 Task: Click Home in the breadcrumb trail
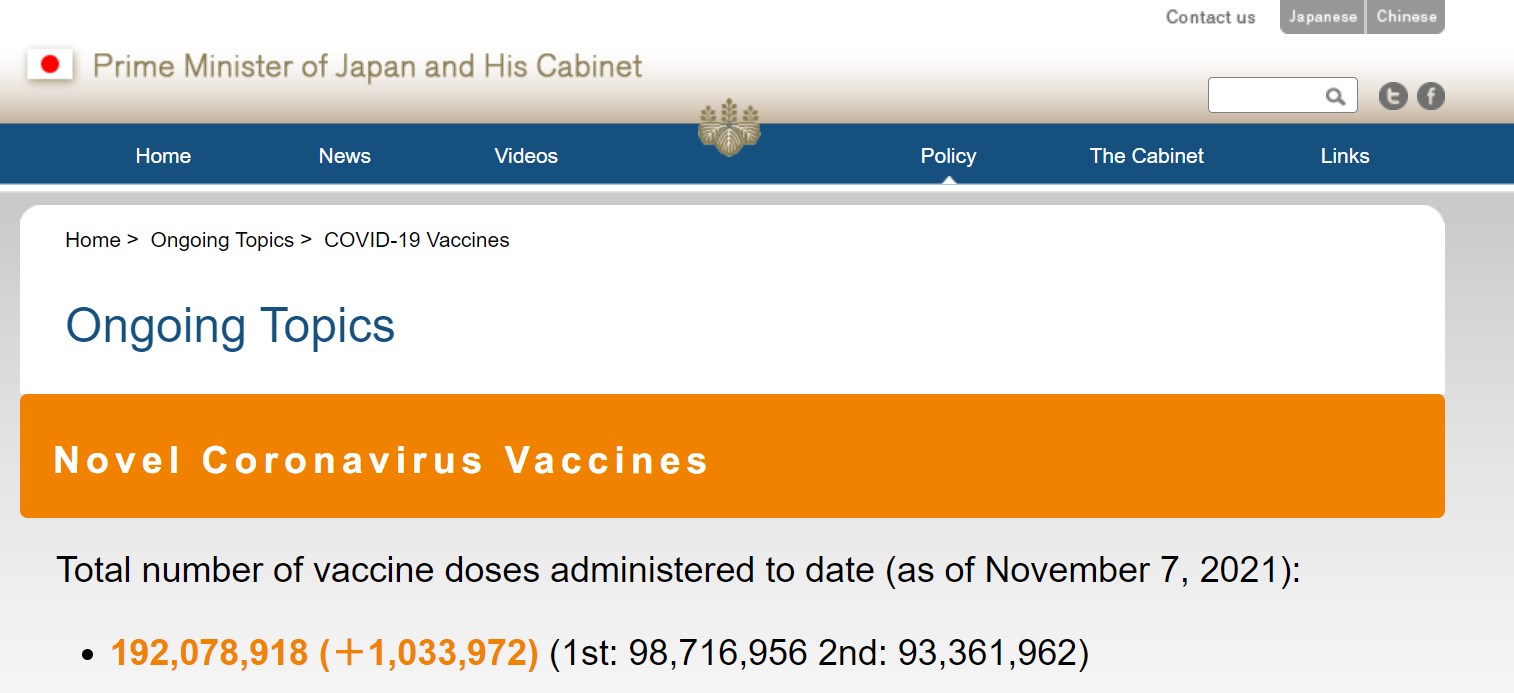coord(92,240)
